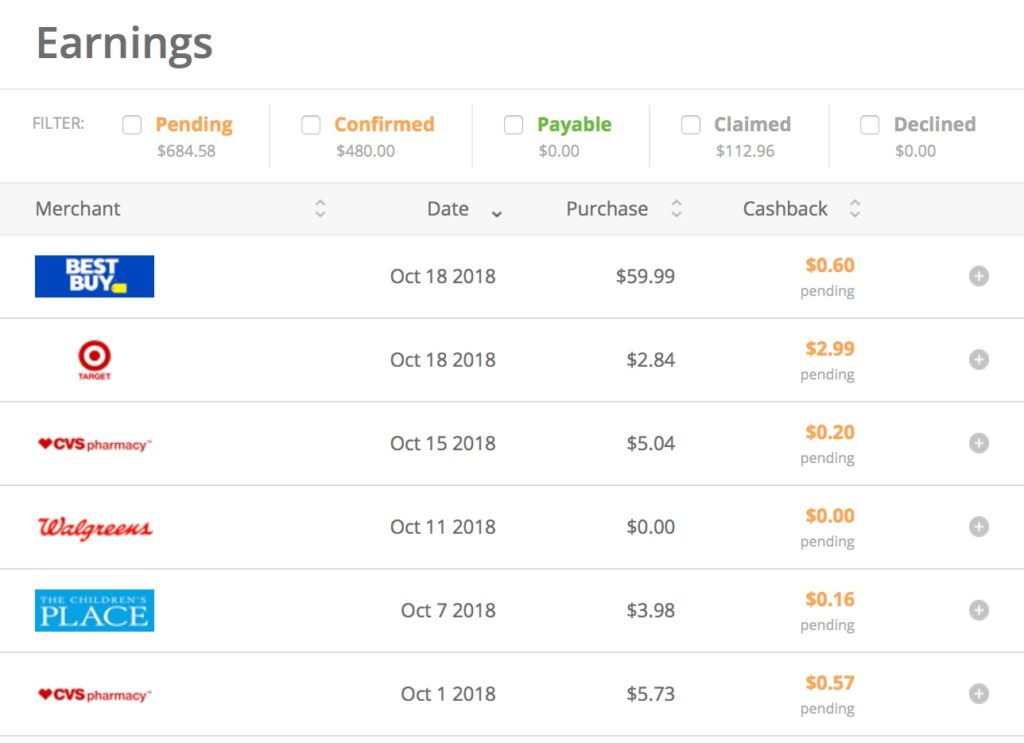1024x743 pixels.
Task: Check the Confirmed filter box
Action: click(311, 125)
